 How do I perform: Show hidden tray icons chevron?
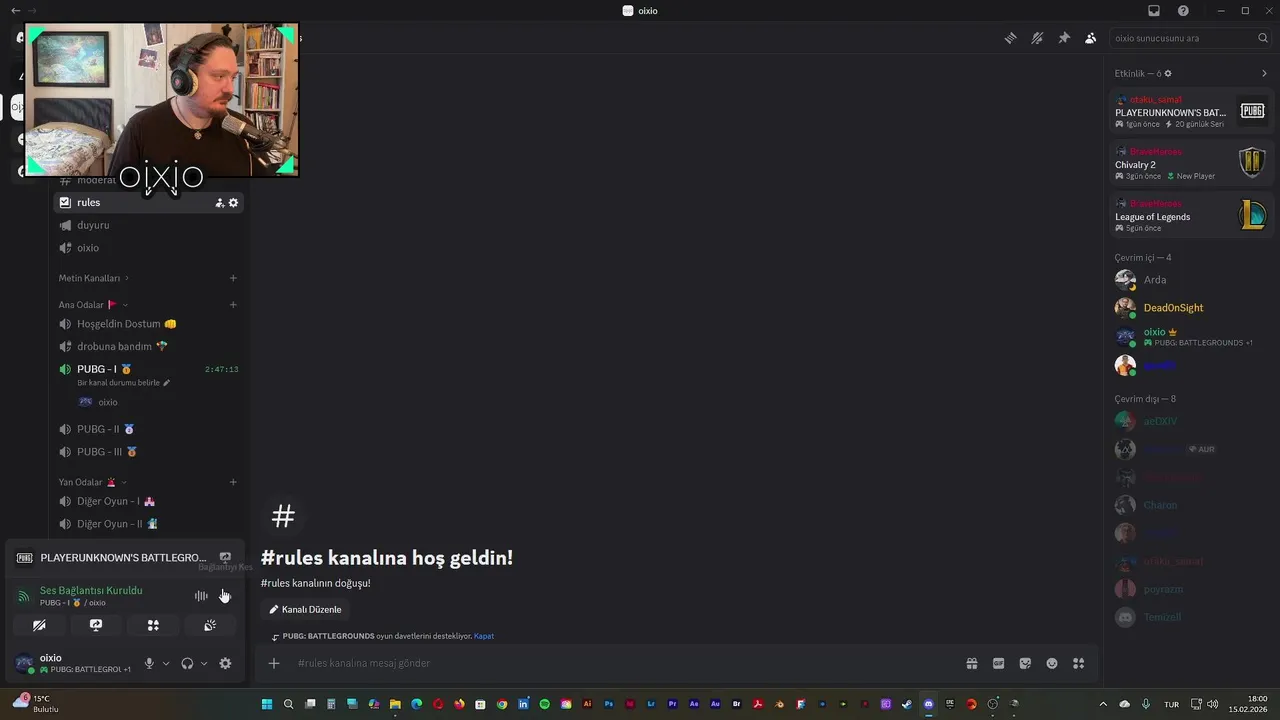(1103, 704)
